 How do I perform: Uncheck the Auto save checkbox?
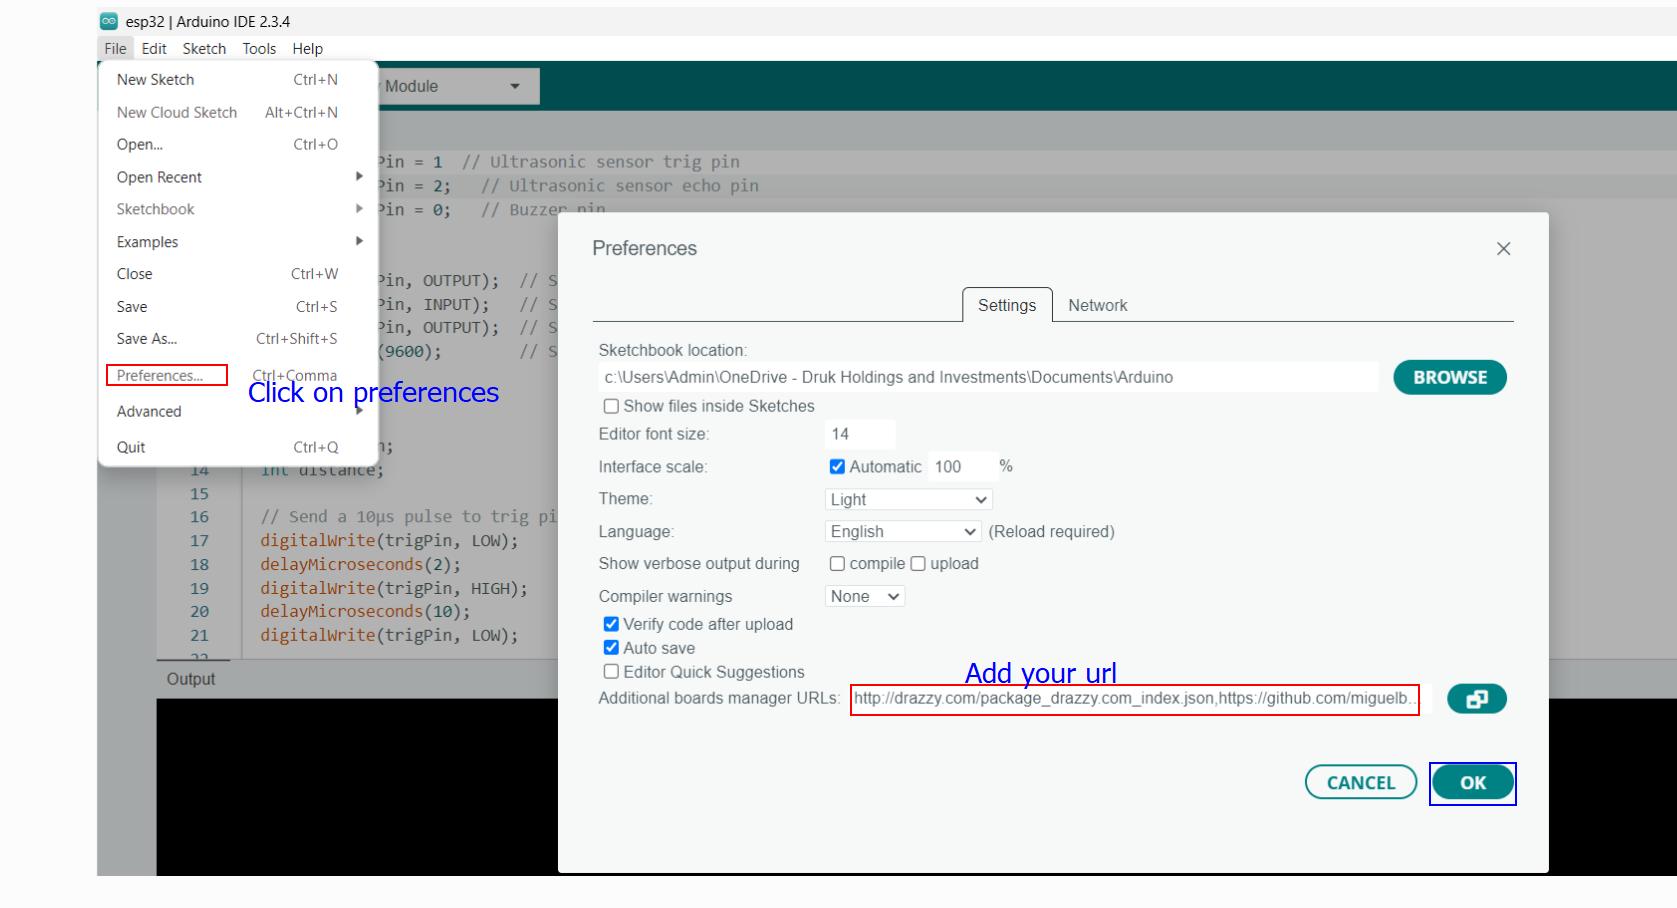tap(611, 648)
